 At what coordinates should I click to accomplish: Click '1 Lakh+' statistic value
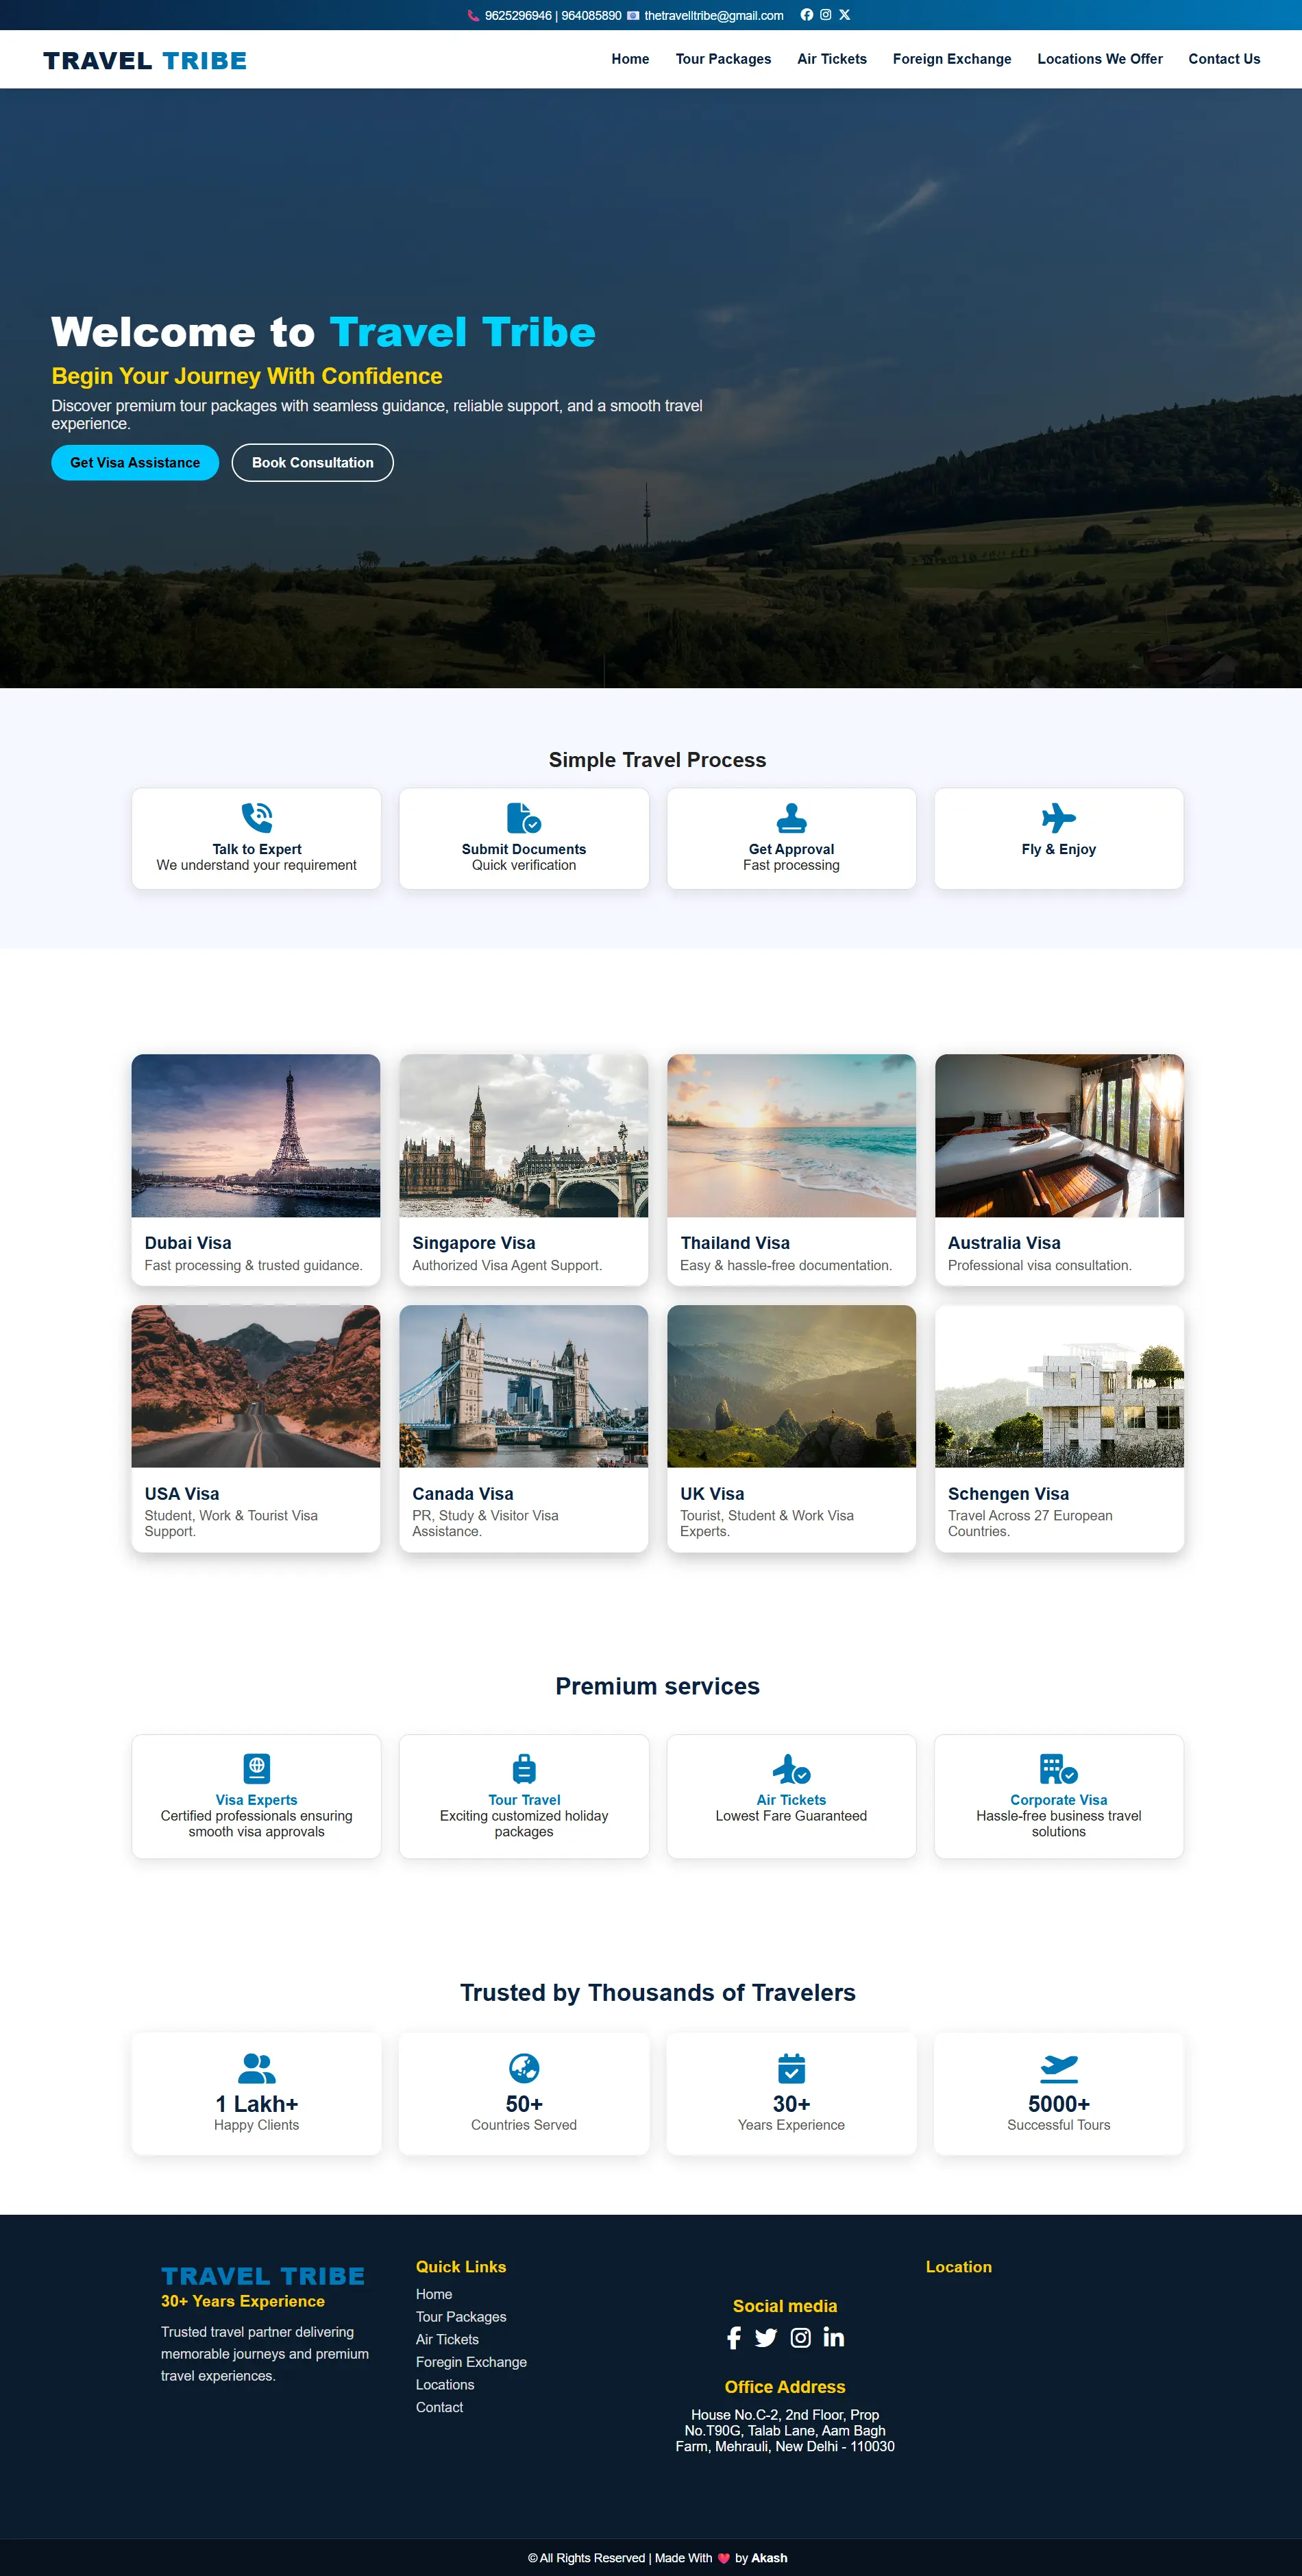pos(257,2104)
